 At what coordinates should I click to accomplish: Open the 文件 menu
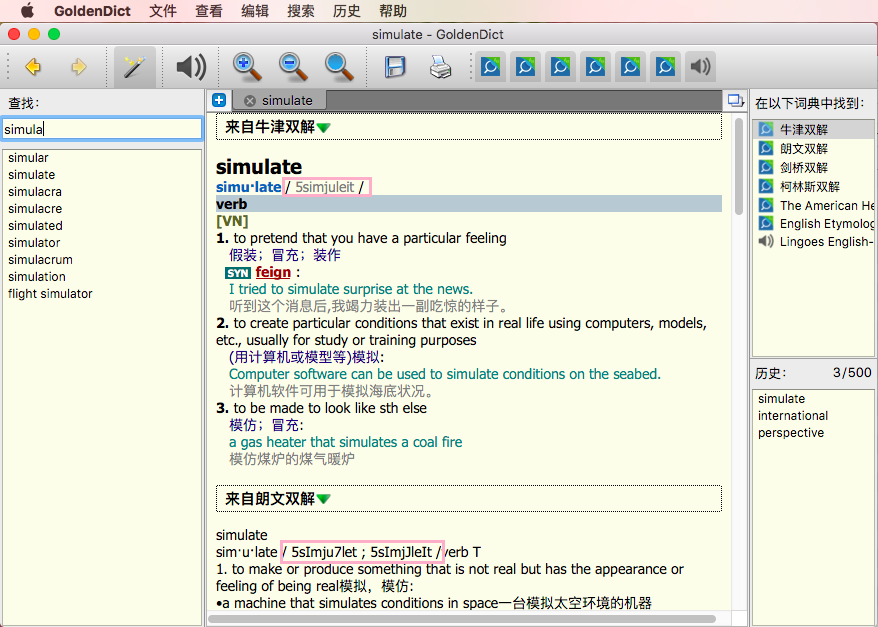(163, 11)
